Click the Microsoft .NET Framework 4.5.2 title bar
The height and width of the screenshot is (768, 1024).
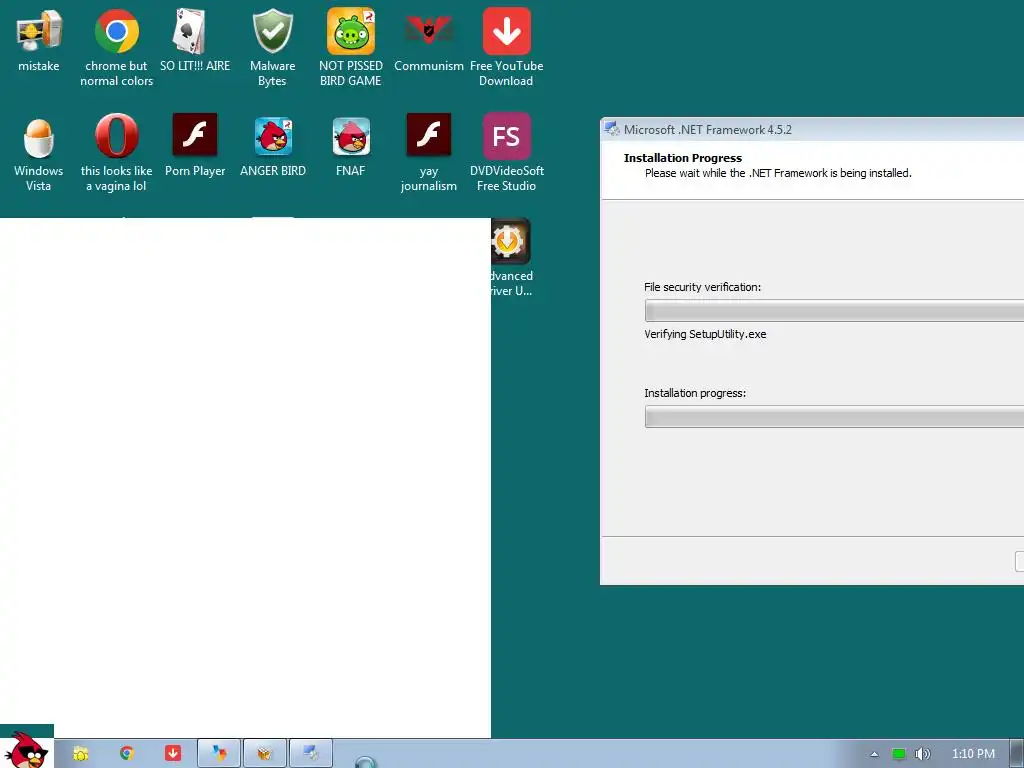812,129
